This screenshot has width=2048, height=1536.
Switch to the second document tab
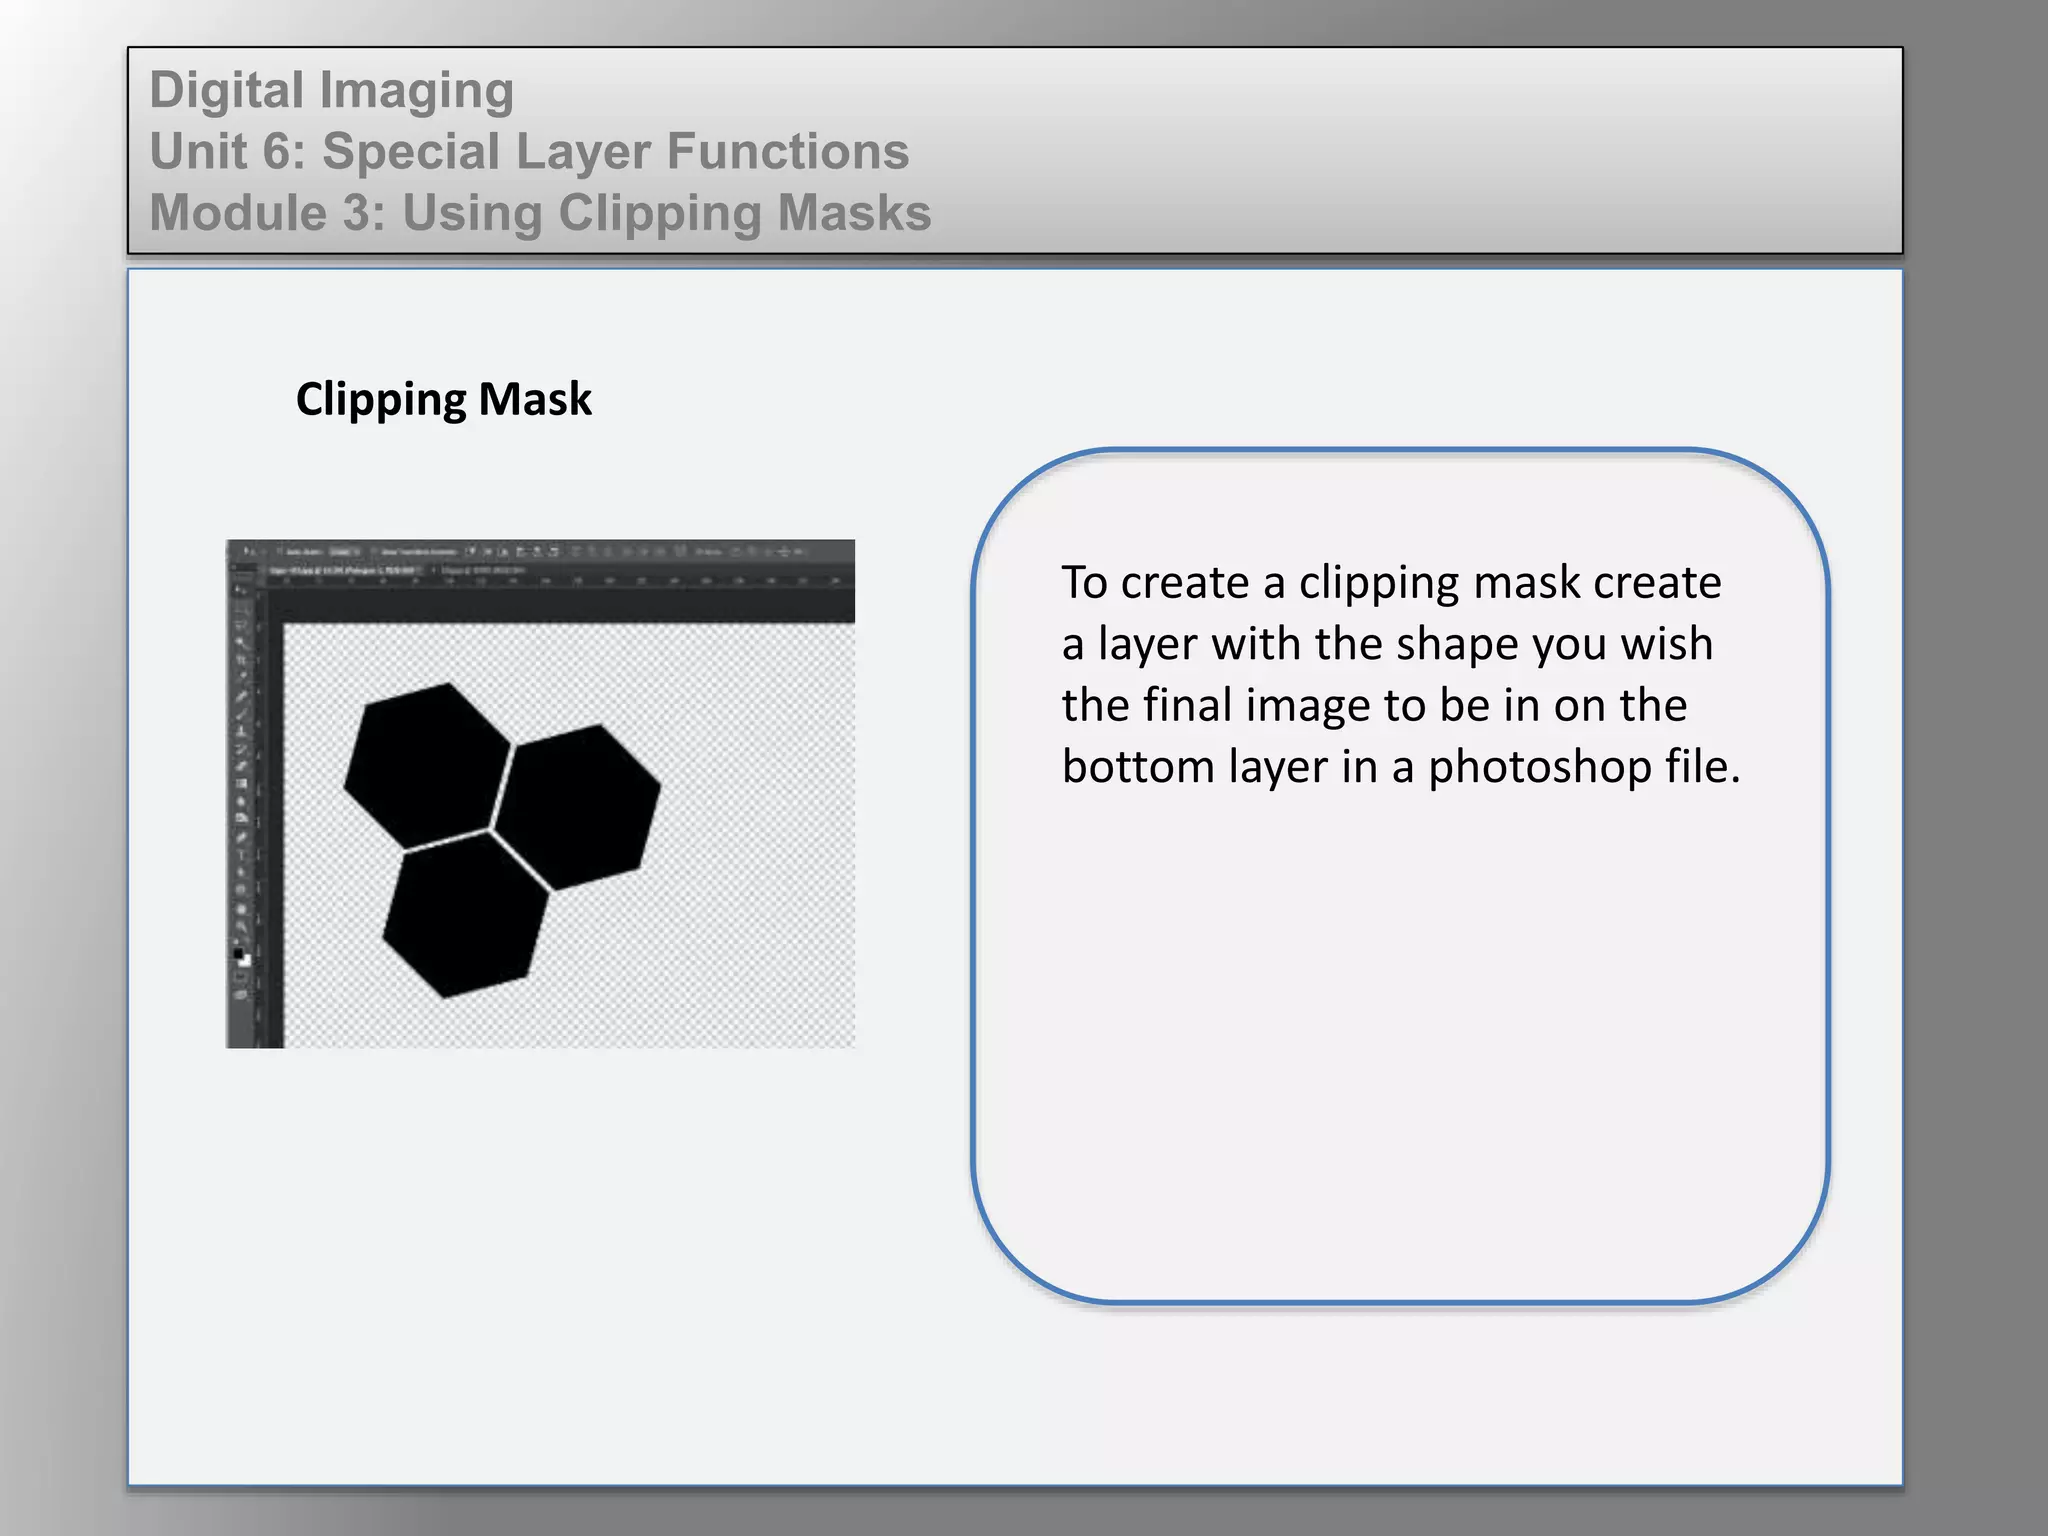tap(481, 570)
